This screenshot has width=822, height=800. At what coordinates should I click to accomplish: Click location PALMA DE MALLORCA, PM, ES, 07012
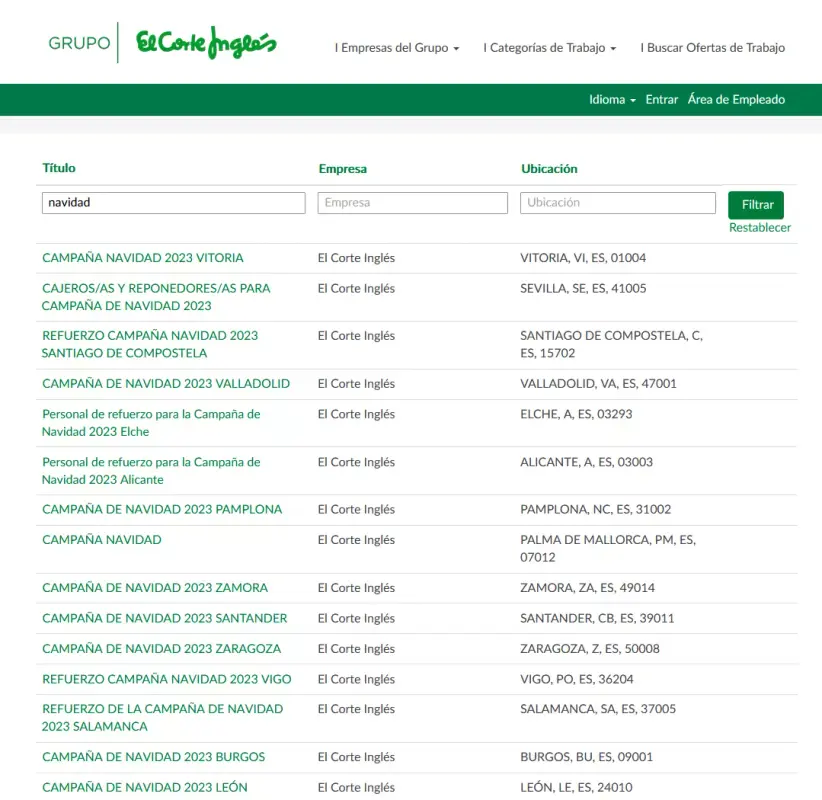coord(608,548)
